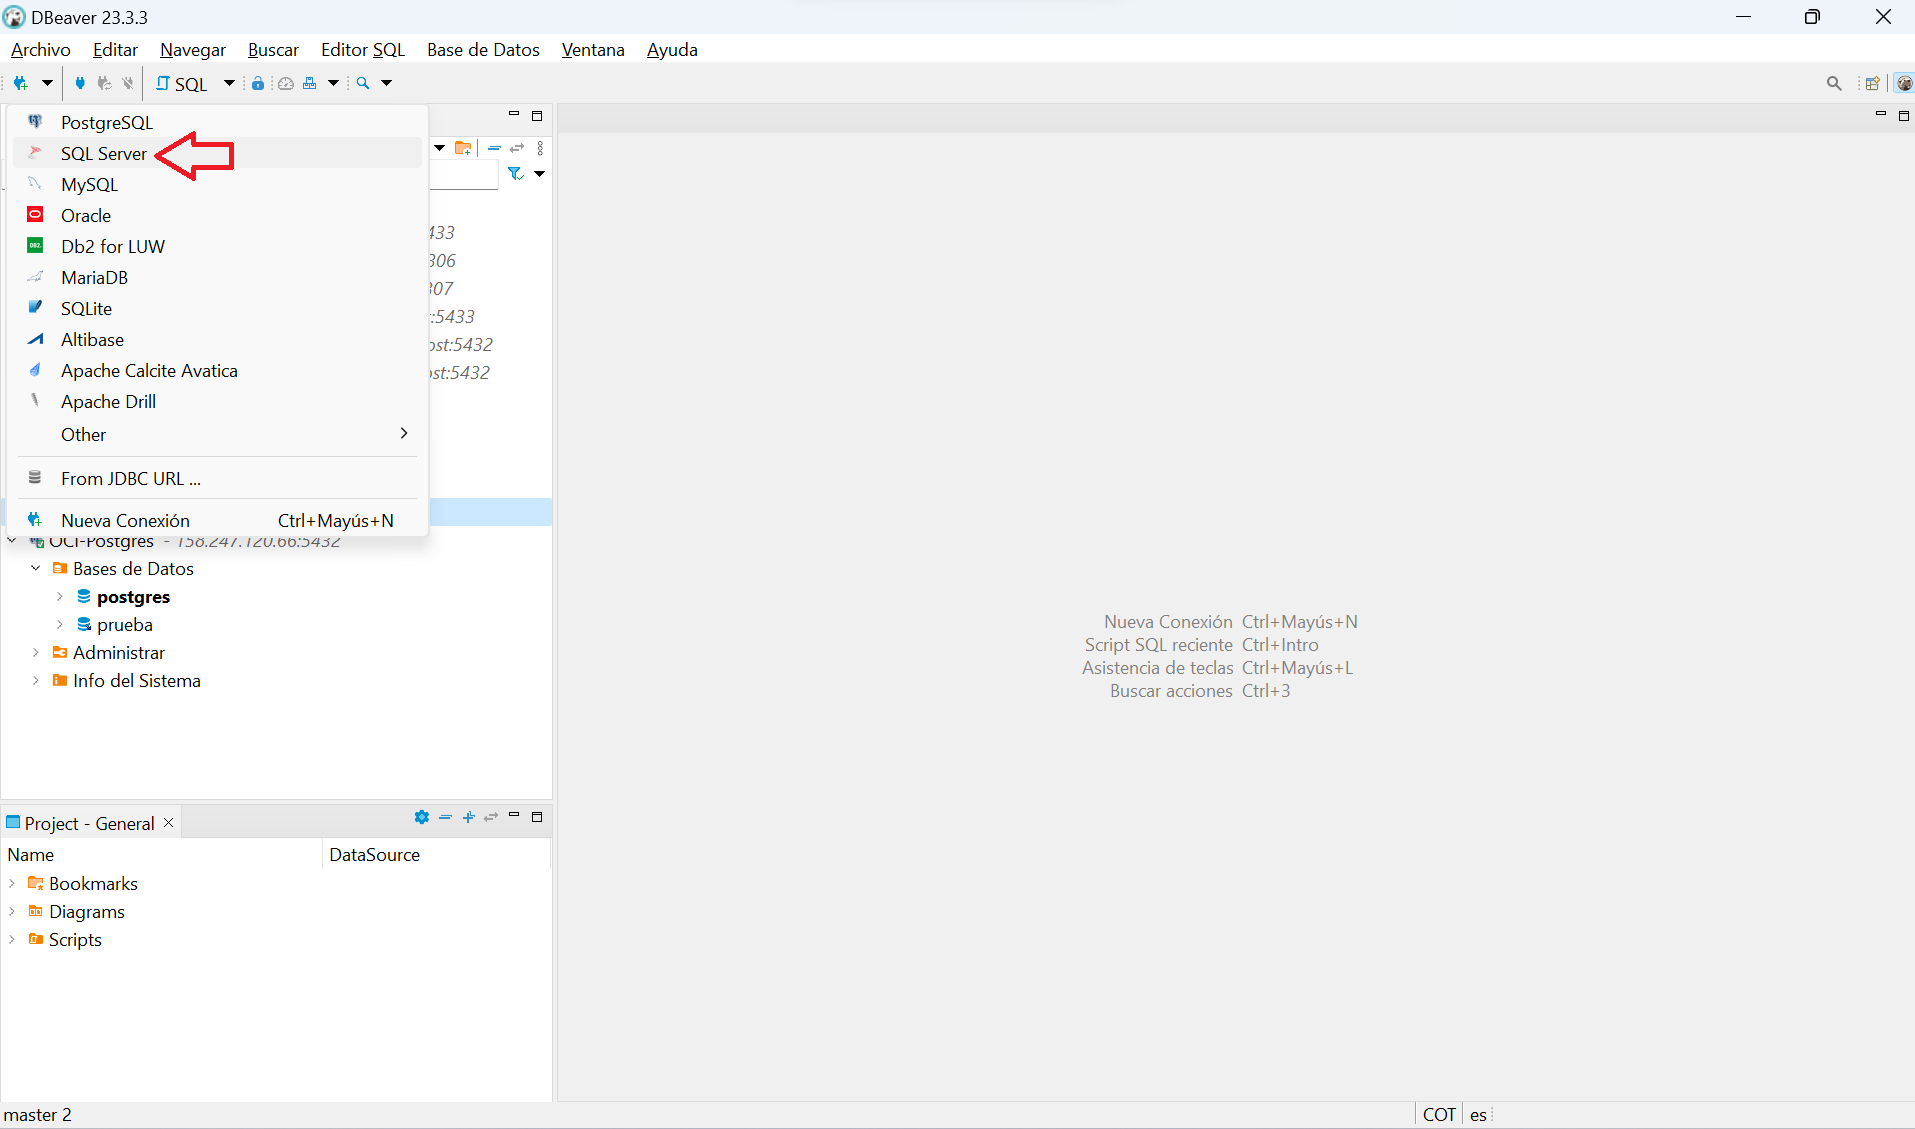This screenshot has width=1915, height=1129.
Task: Expand the postgres database node
Action: [59, 596]
